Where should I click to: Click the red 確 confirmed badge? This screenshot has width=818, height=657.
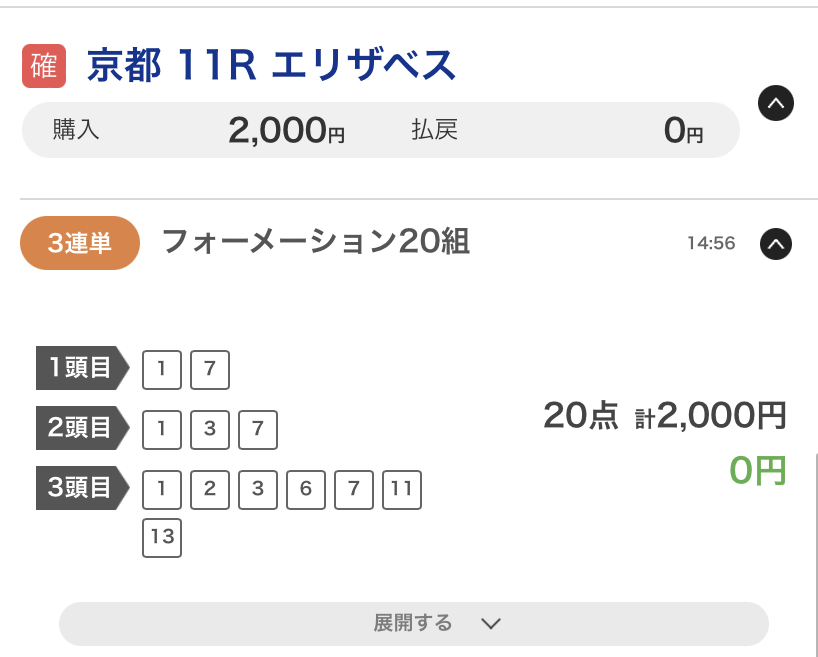click(x=44, y=66)
